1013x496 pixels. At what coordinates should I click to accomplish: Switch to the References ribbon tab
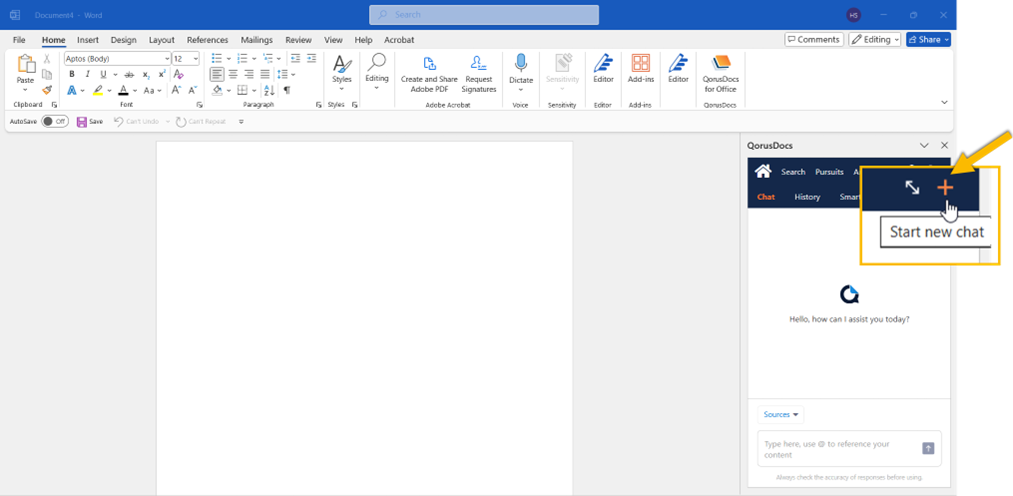(207, 40)
